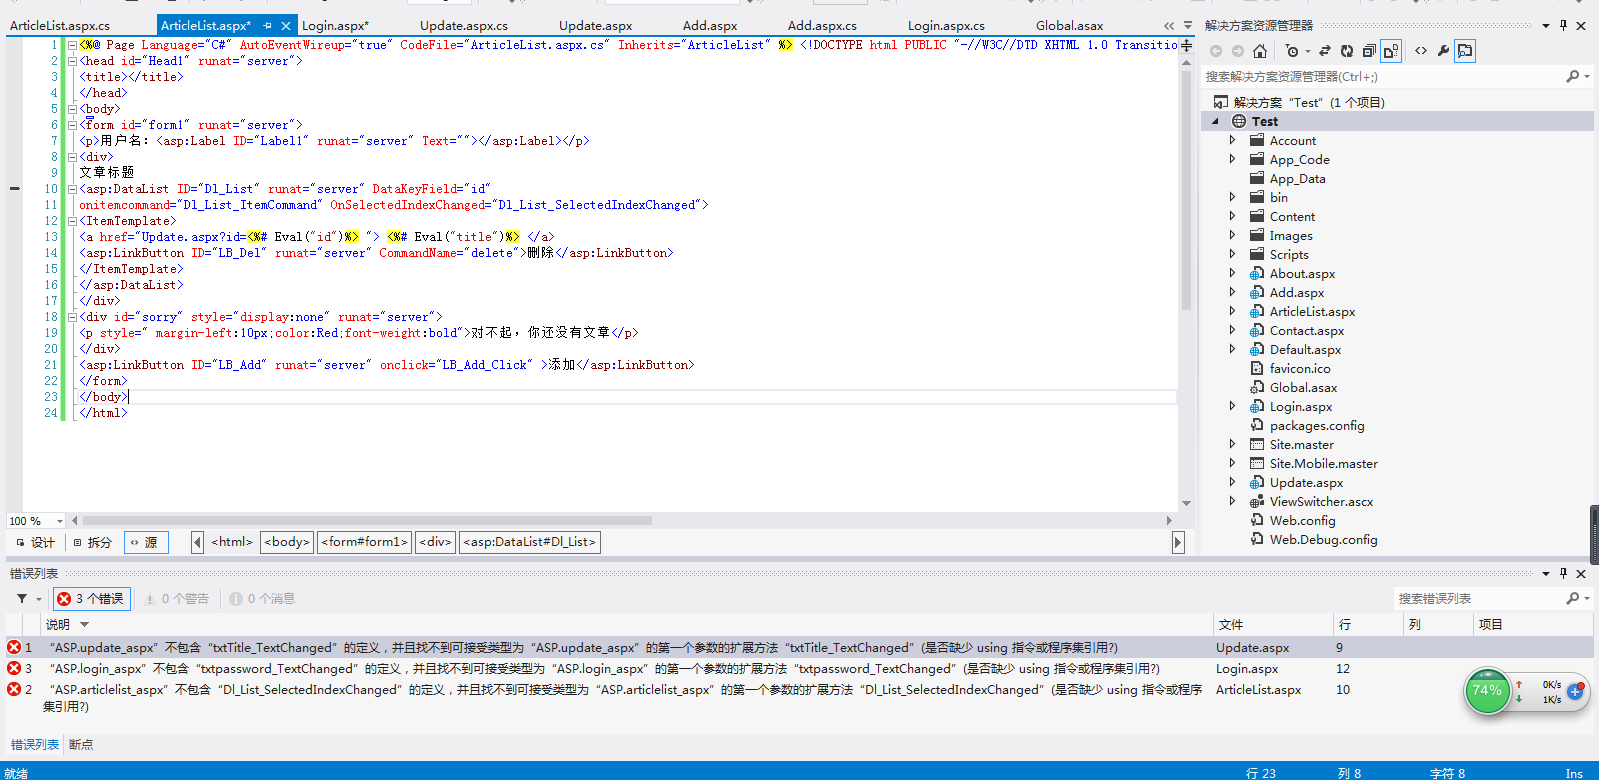Sync with active document in Solution Explorer
The image size is (1599, 780).
pos(1325,51)
